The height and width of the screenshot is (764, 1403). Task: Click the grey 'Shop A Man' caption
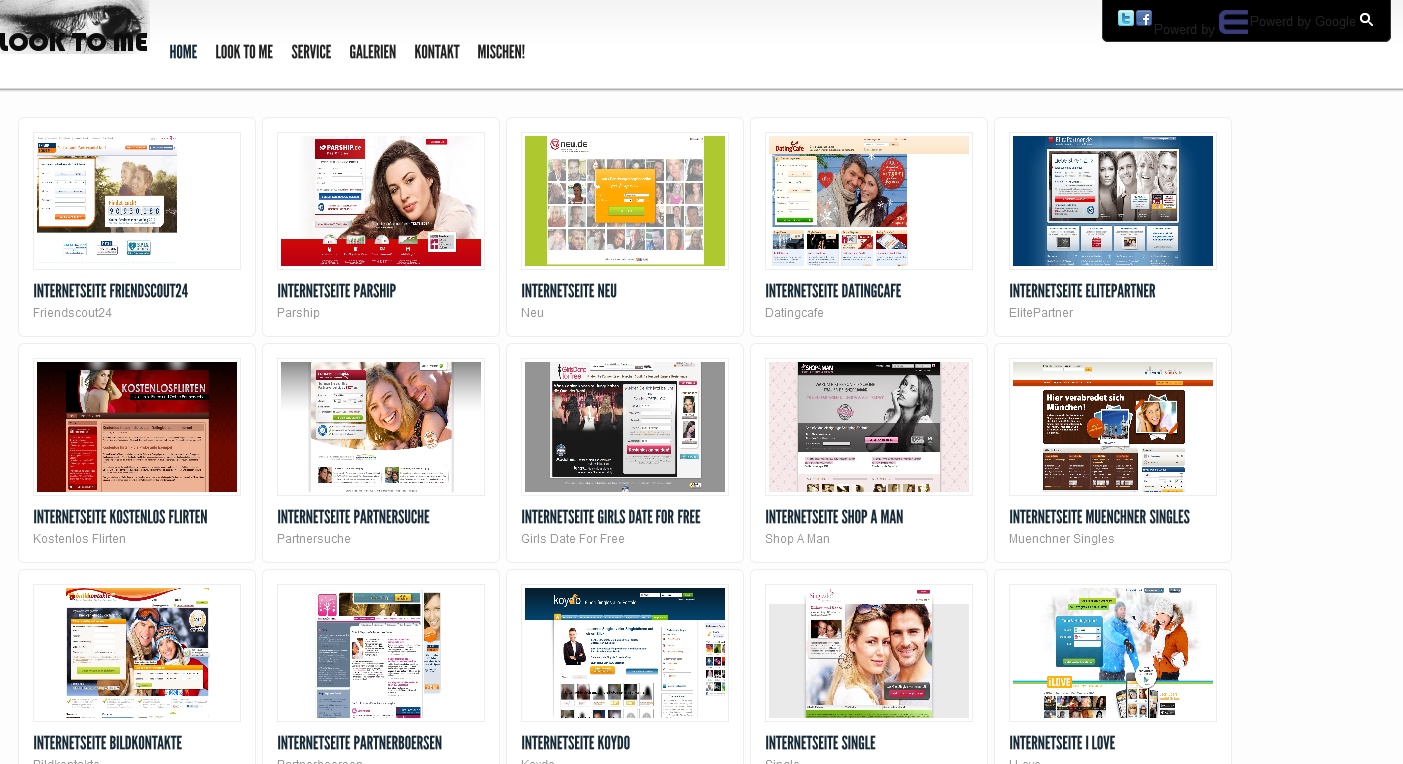coord(797,539)
